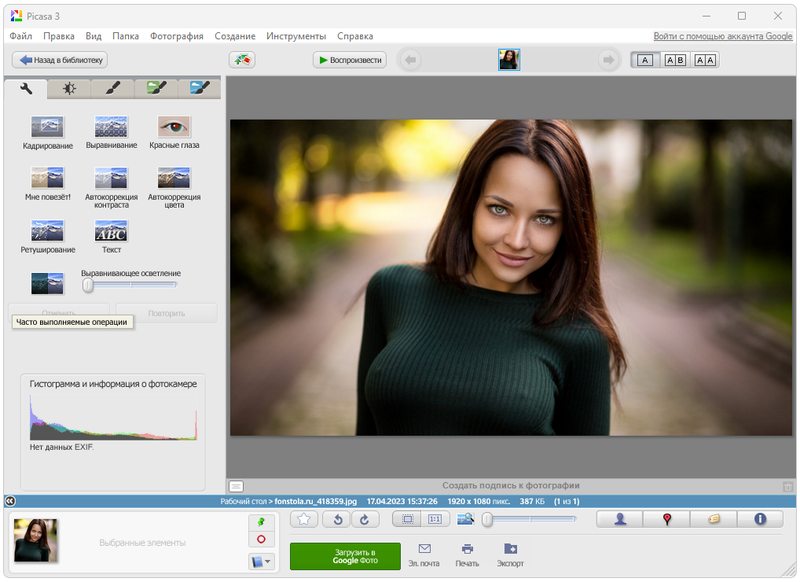Viewport: 800px width, 582px height.
Task: Star the photo with the star button
Action: pos(305,519)
